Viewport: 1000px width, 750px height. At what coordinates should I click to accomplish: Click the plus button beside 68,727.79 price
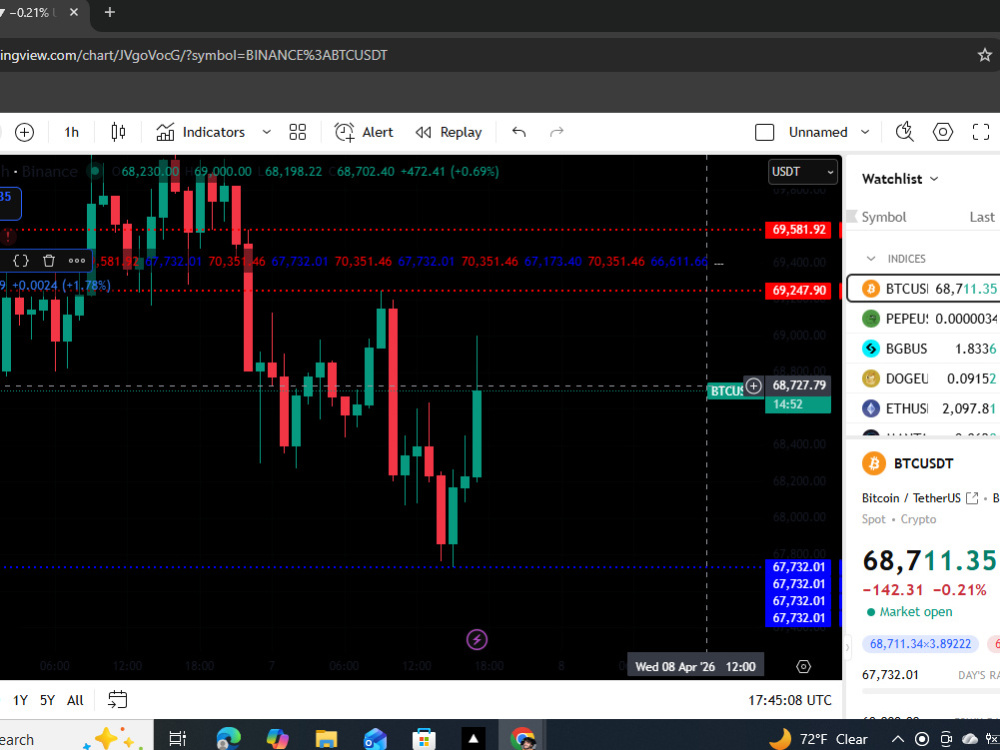pyautogui.click(x=754, y=386)
